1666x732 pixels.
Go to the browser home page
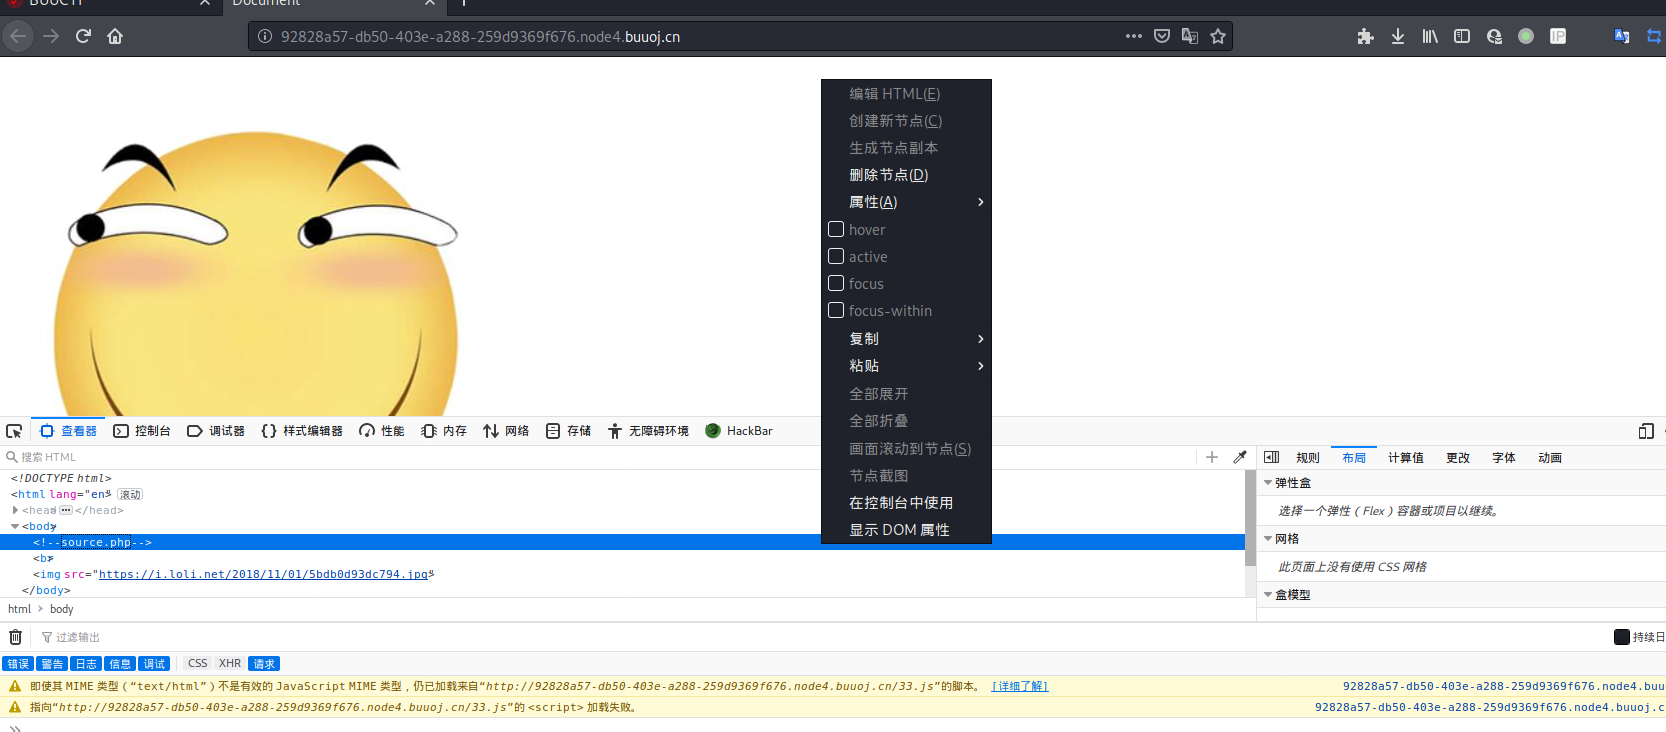click(115, 36)
